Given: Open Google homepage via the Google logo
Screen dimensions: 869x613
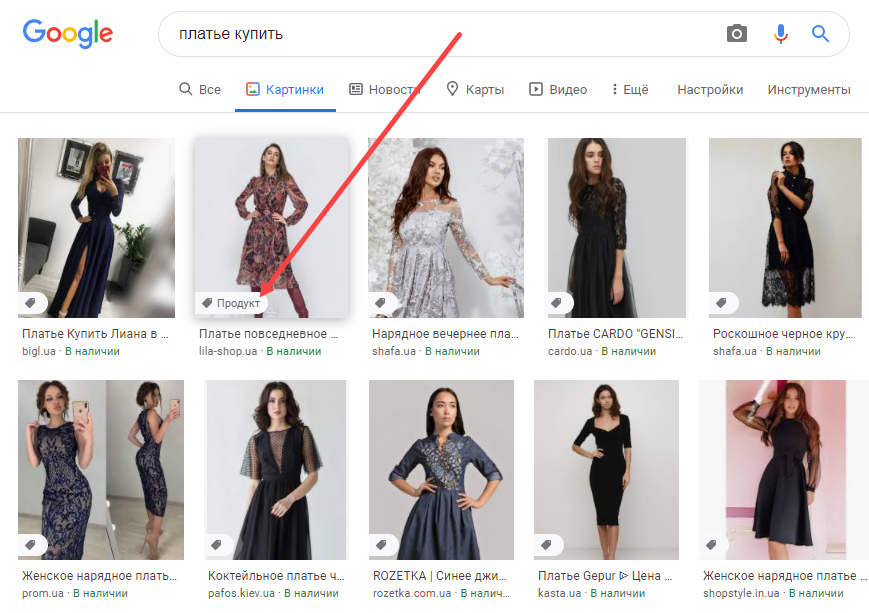Looking at the screenshot, I should click(67, 33).
